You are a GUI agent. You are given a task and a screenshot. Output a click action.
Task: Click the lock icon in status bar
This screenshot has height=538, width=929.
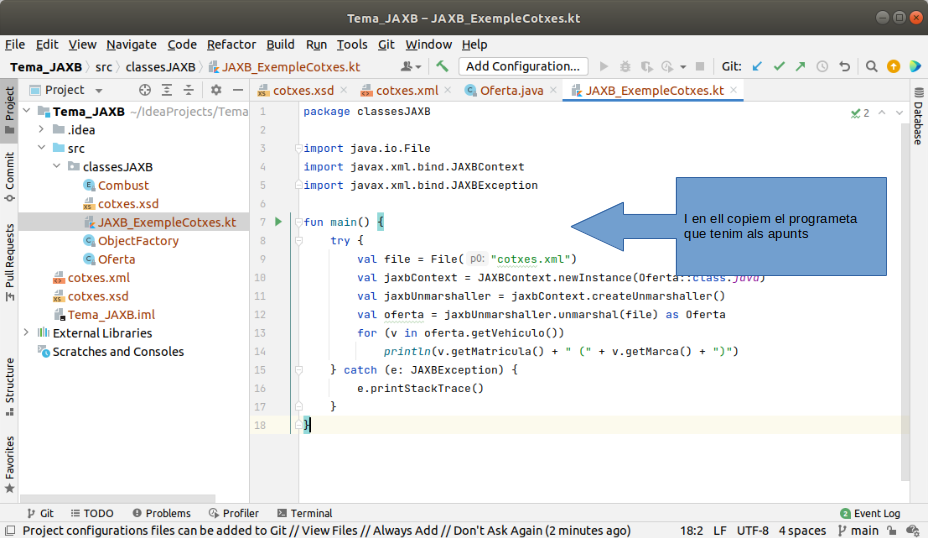click(x=892, y=530)
